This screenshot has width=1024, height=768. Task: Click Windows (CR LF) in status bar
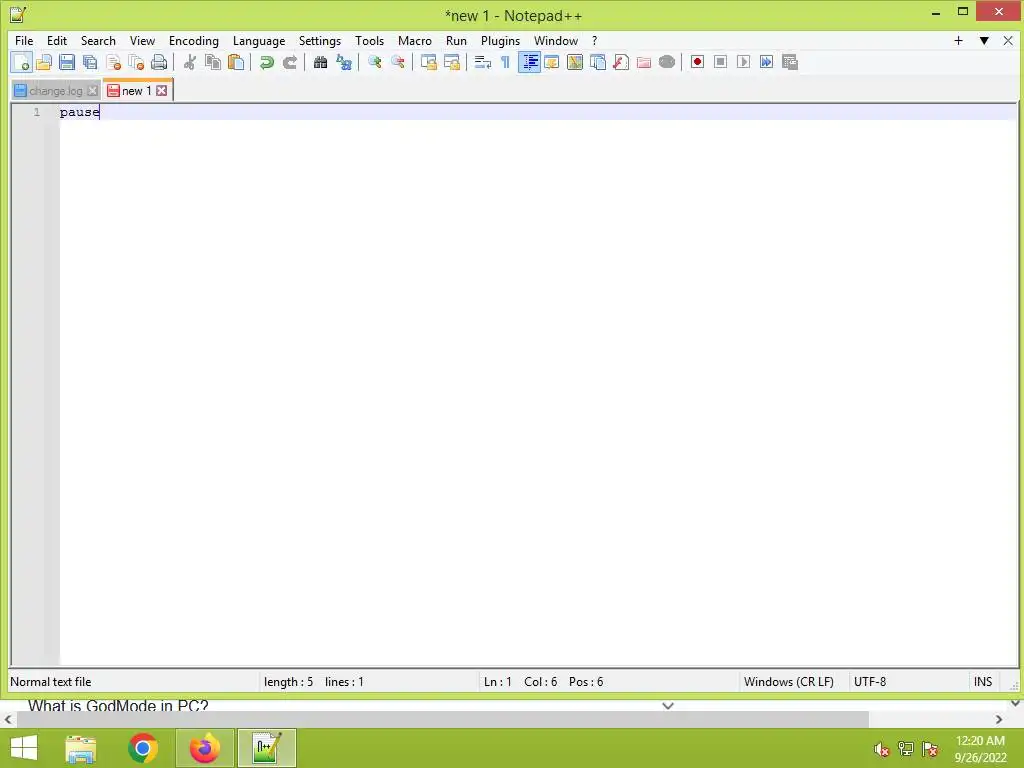789,682
